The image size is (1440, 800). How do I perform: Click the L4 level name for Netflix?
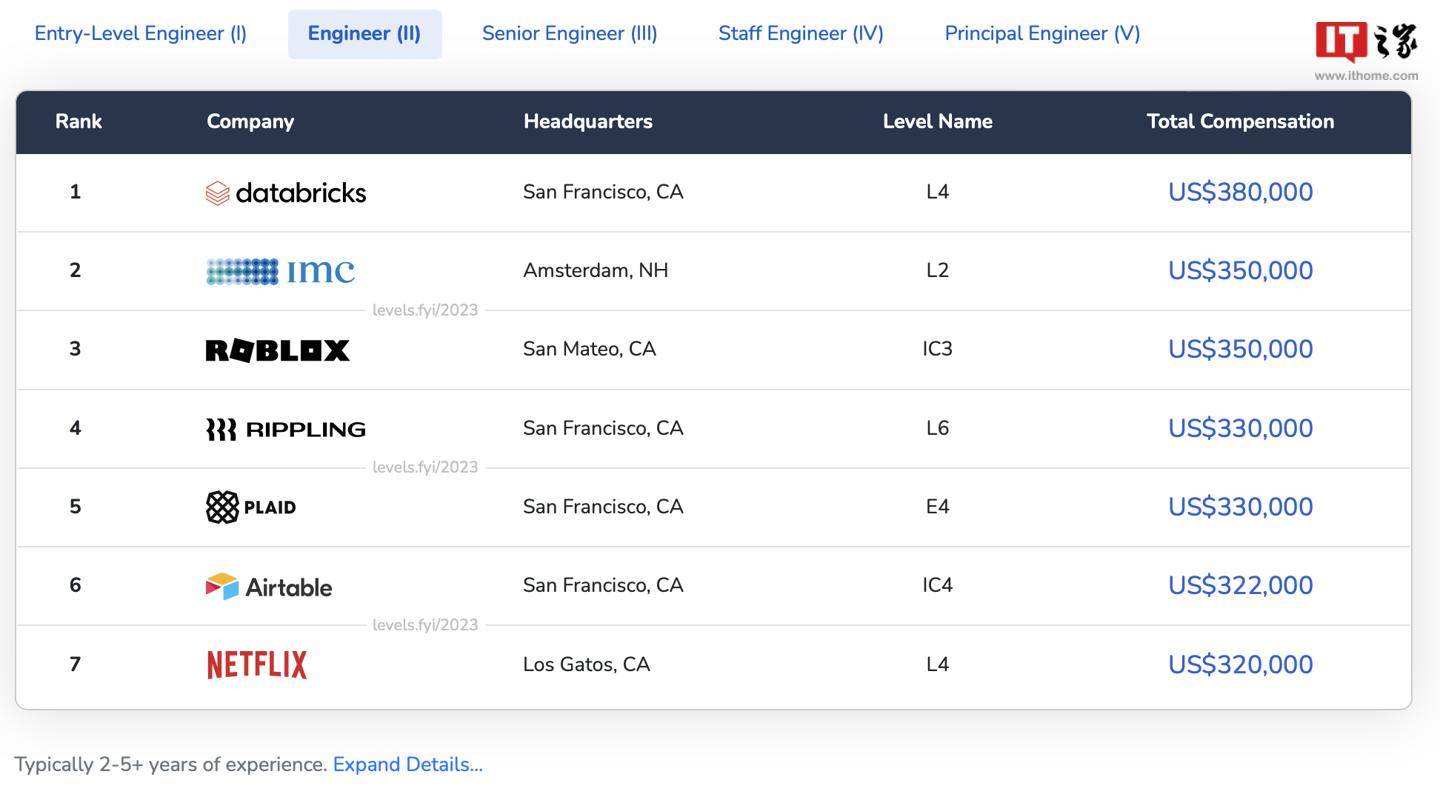[x=937, y=665]
